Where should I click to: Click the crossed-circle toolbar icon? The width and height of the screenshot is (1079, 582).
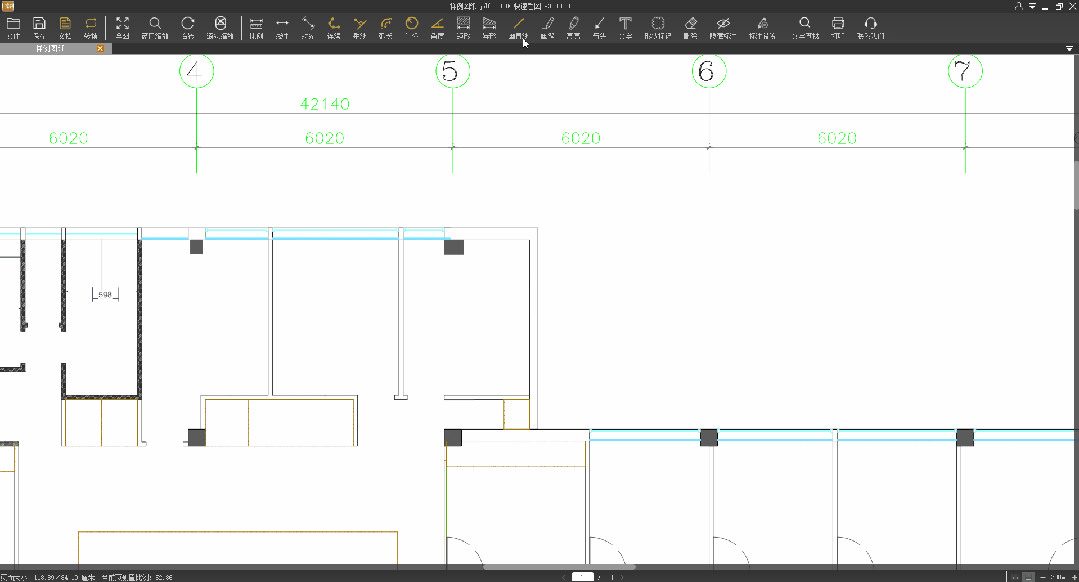(220, 28)
